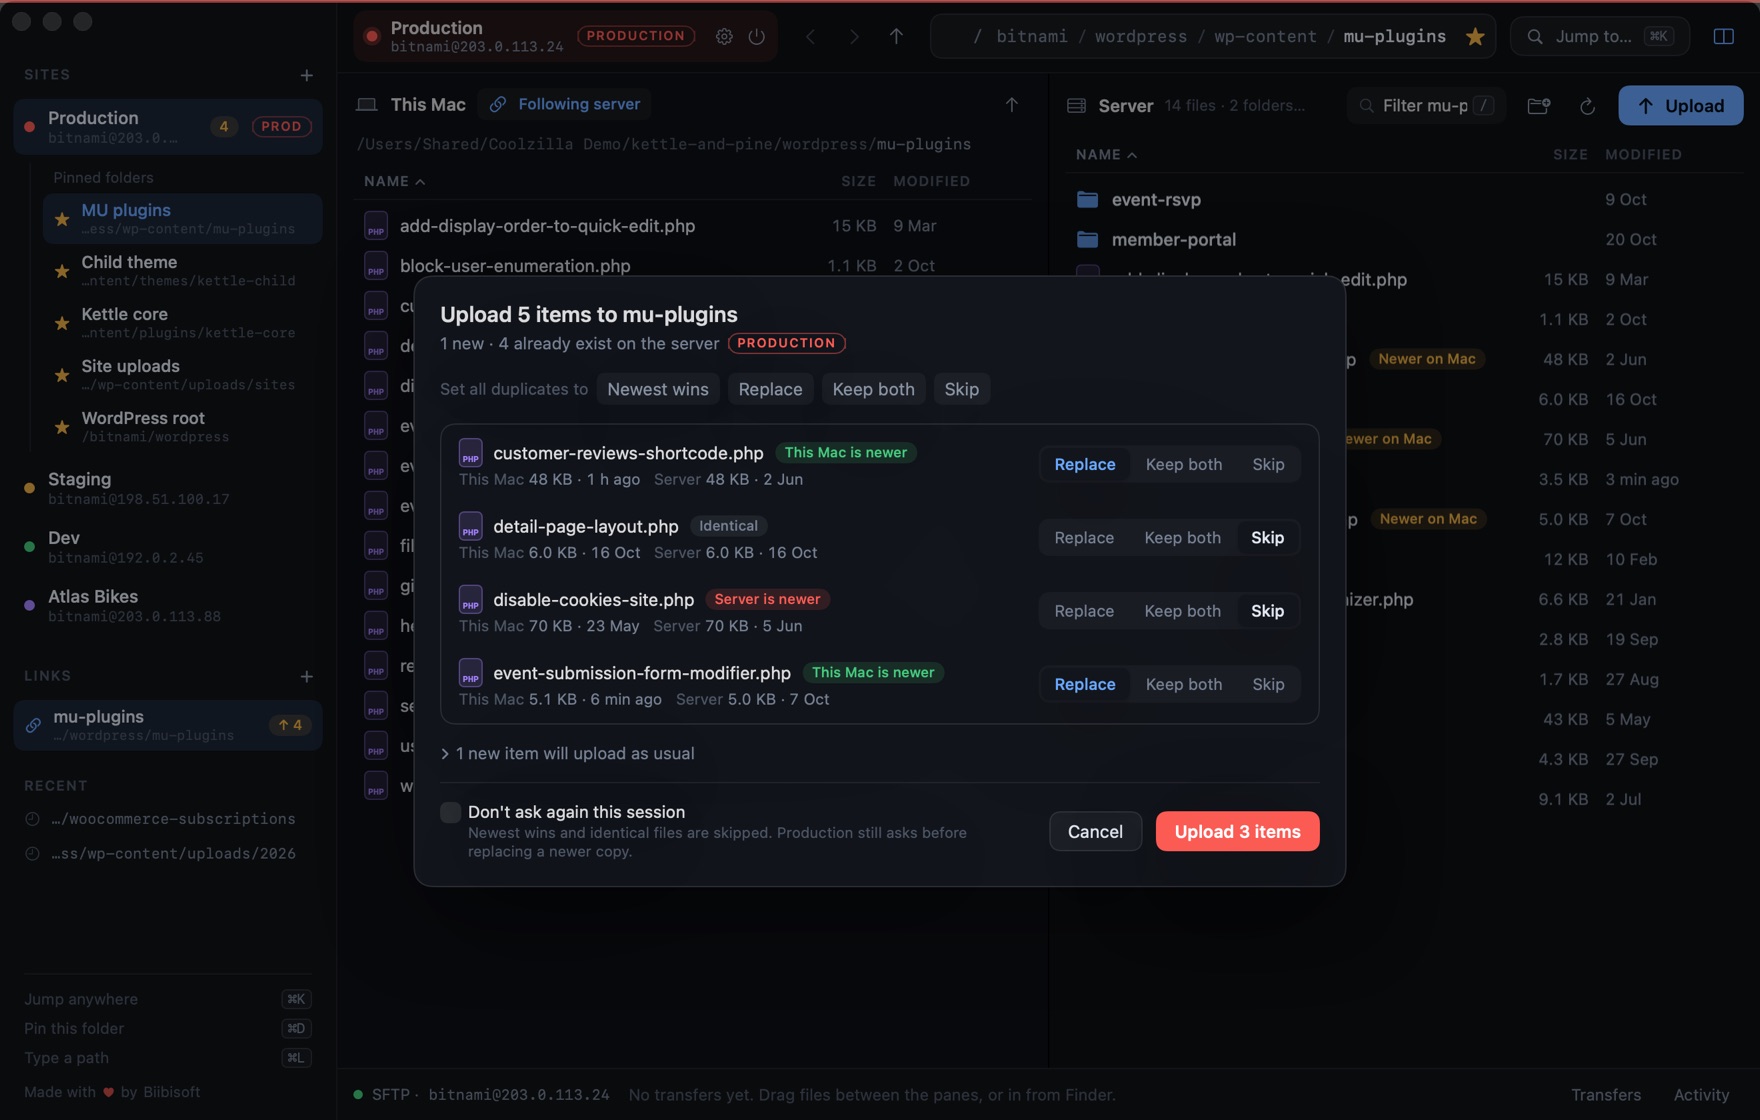The width and height of the screenshot is (1760, 1120).
Task: Set all duplicates to Skip
Action: tap(961, 389)
